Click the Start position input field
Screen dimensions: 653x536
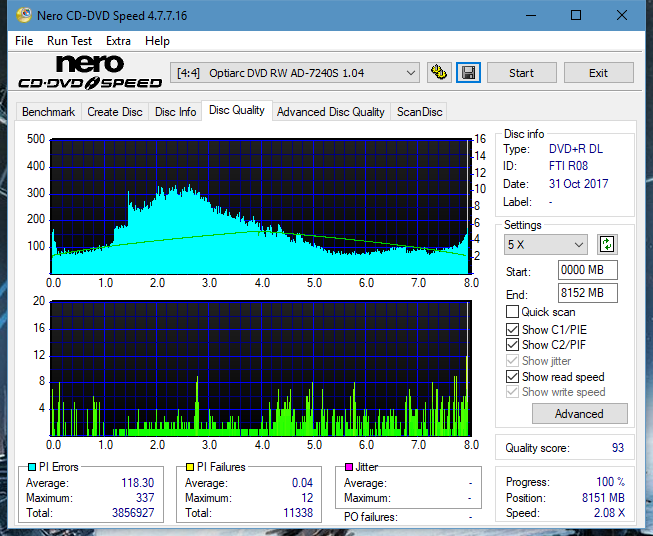[x=587, y=270]
